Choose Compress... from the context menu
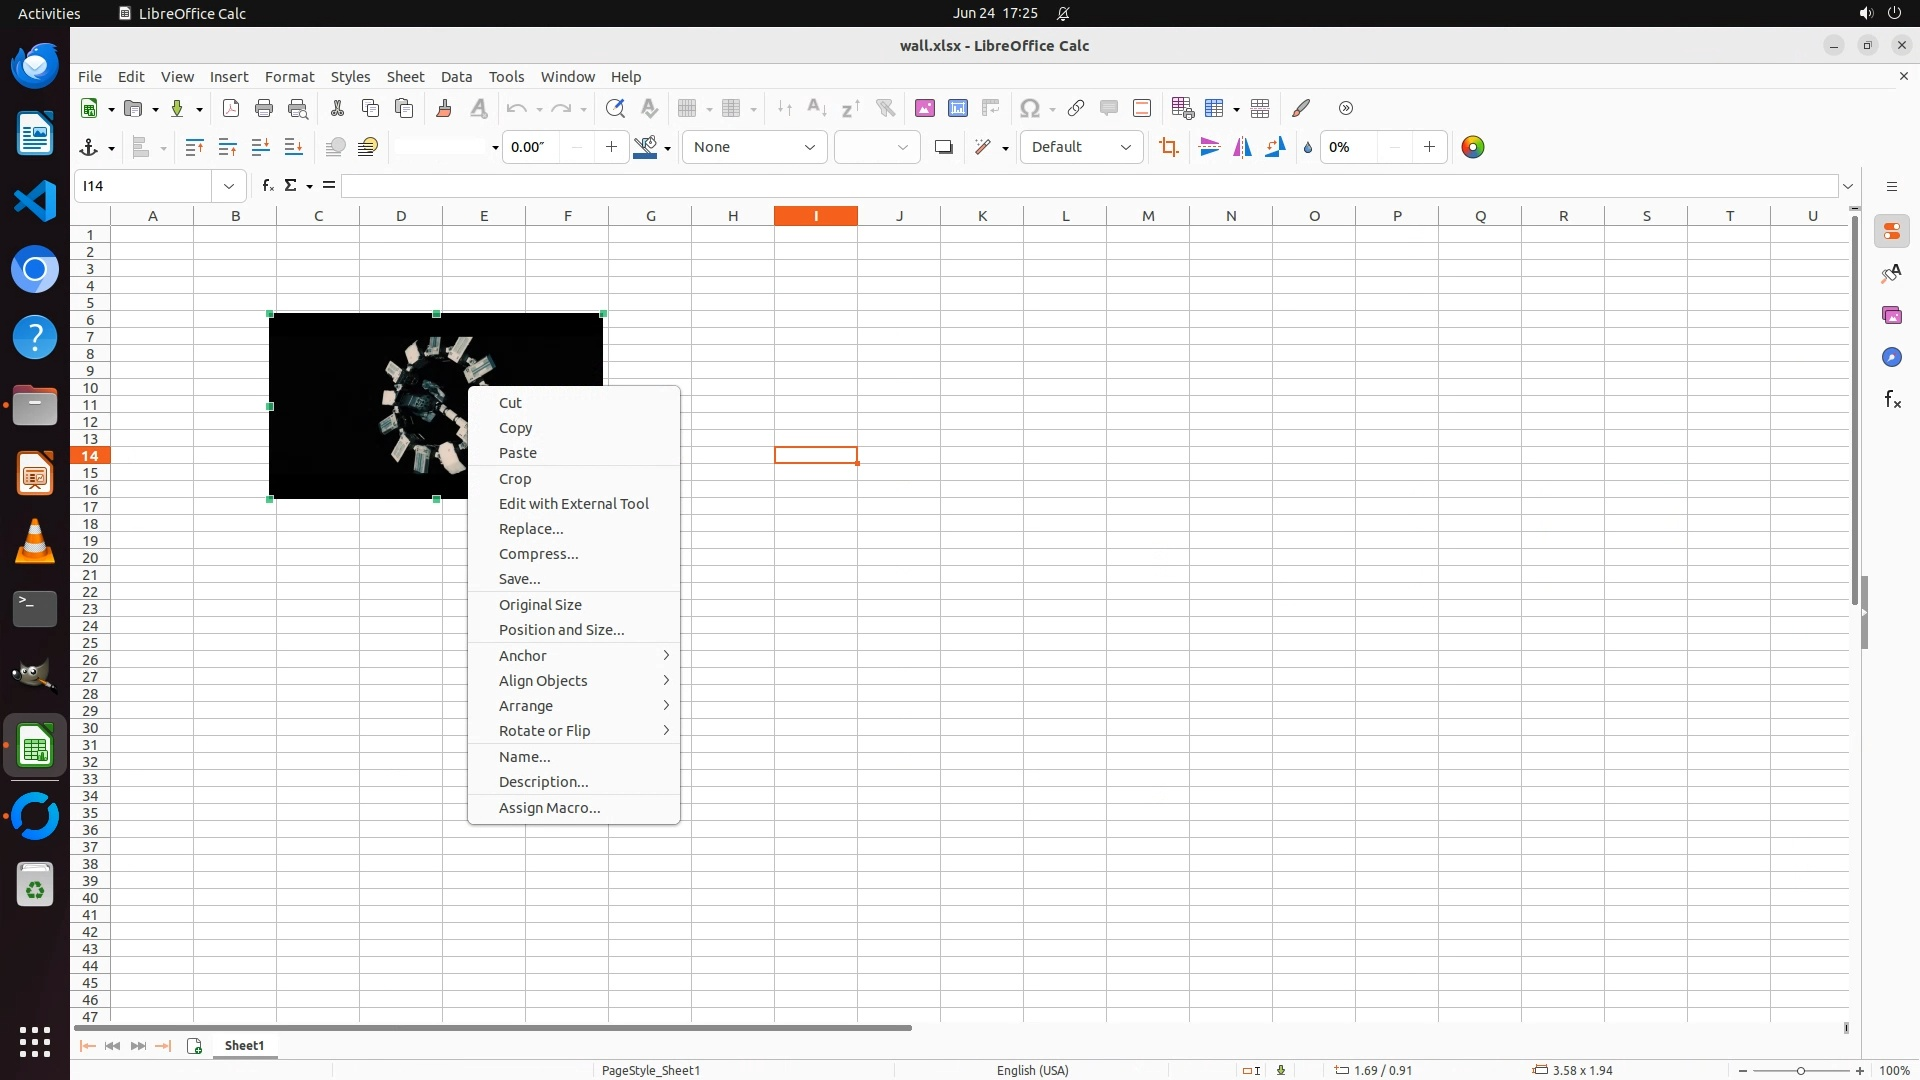The image size is (1920, 1080). coord(538,554)
